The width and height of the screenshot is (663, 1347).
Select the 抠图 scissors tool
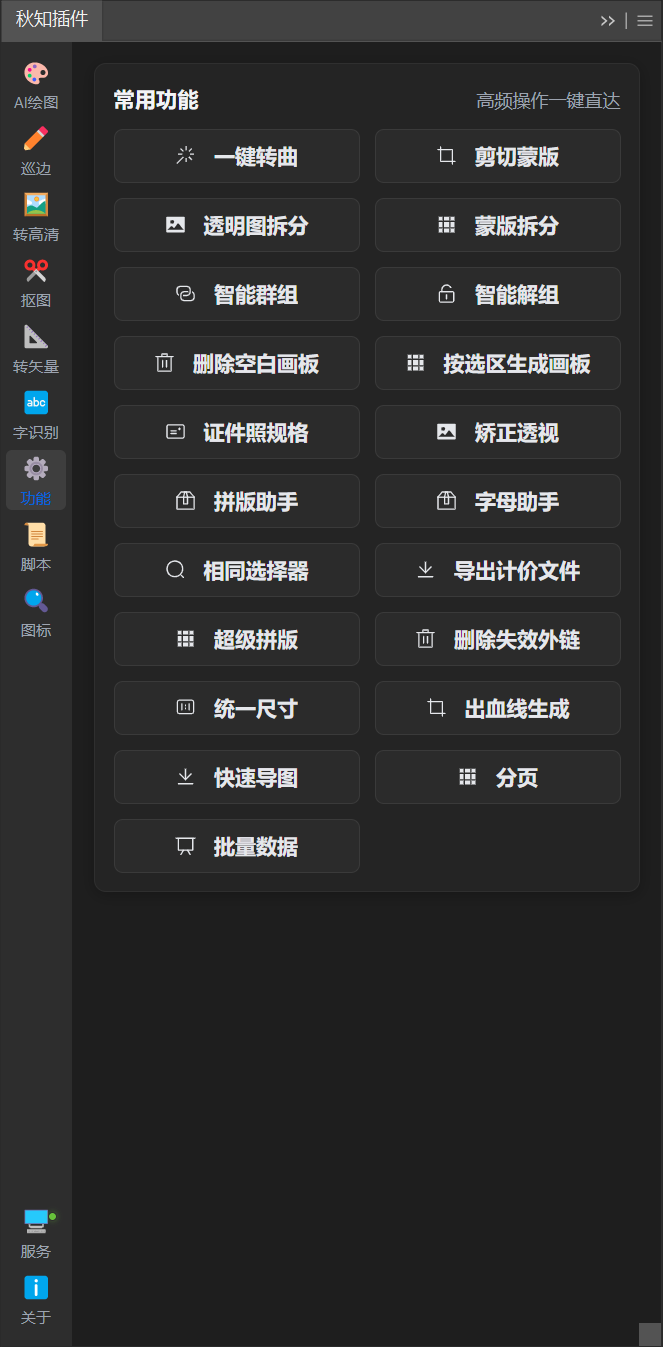coord(36,272)
